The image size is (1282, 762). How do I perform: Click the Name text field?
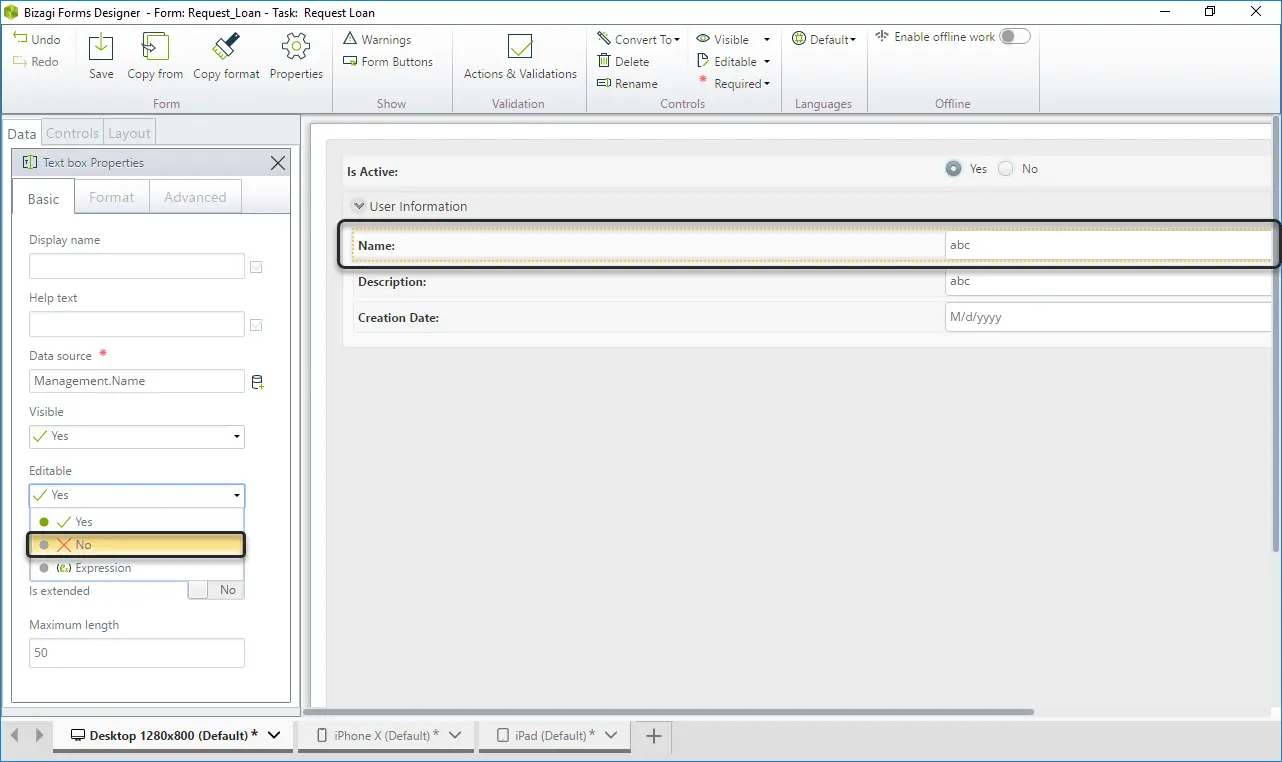[1108, 245]
